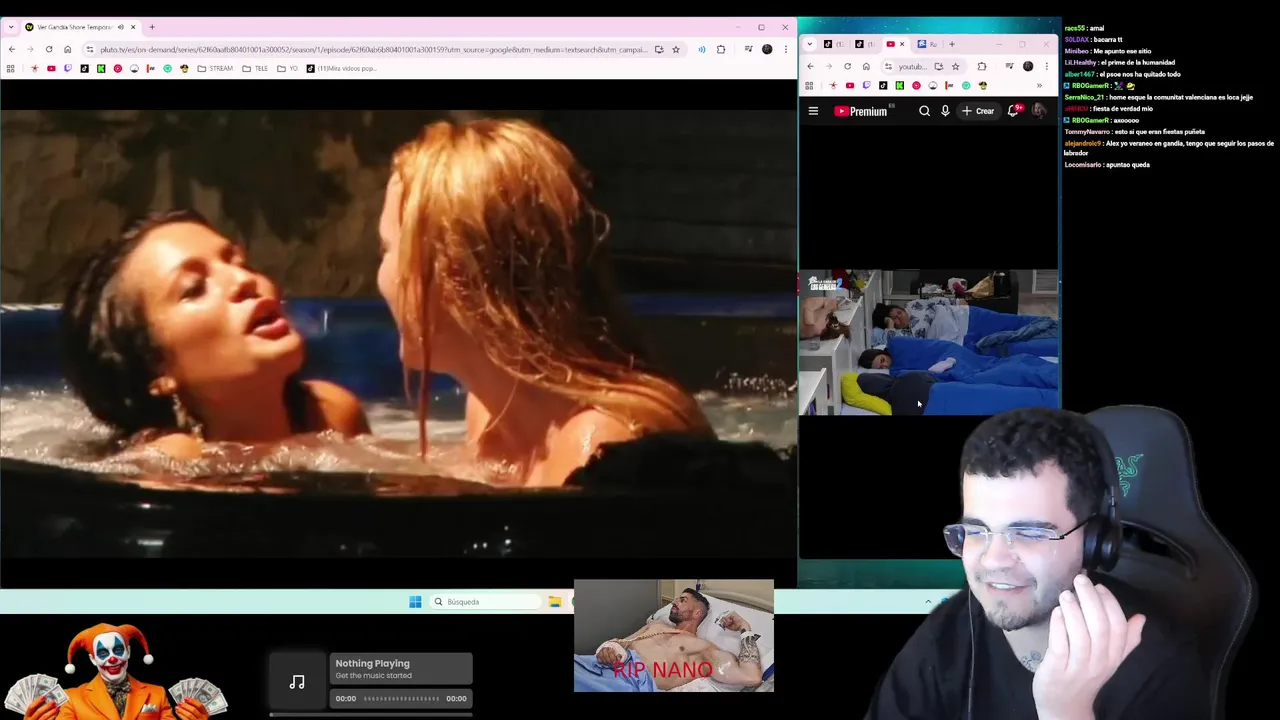Go to the YouTube Premium home logo
This screenshot has width=1280, height=720.
(x=861, y=111)
